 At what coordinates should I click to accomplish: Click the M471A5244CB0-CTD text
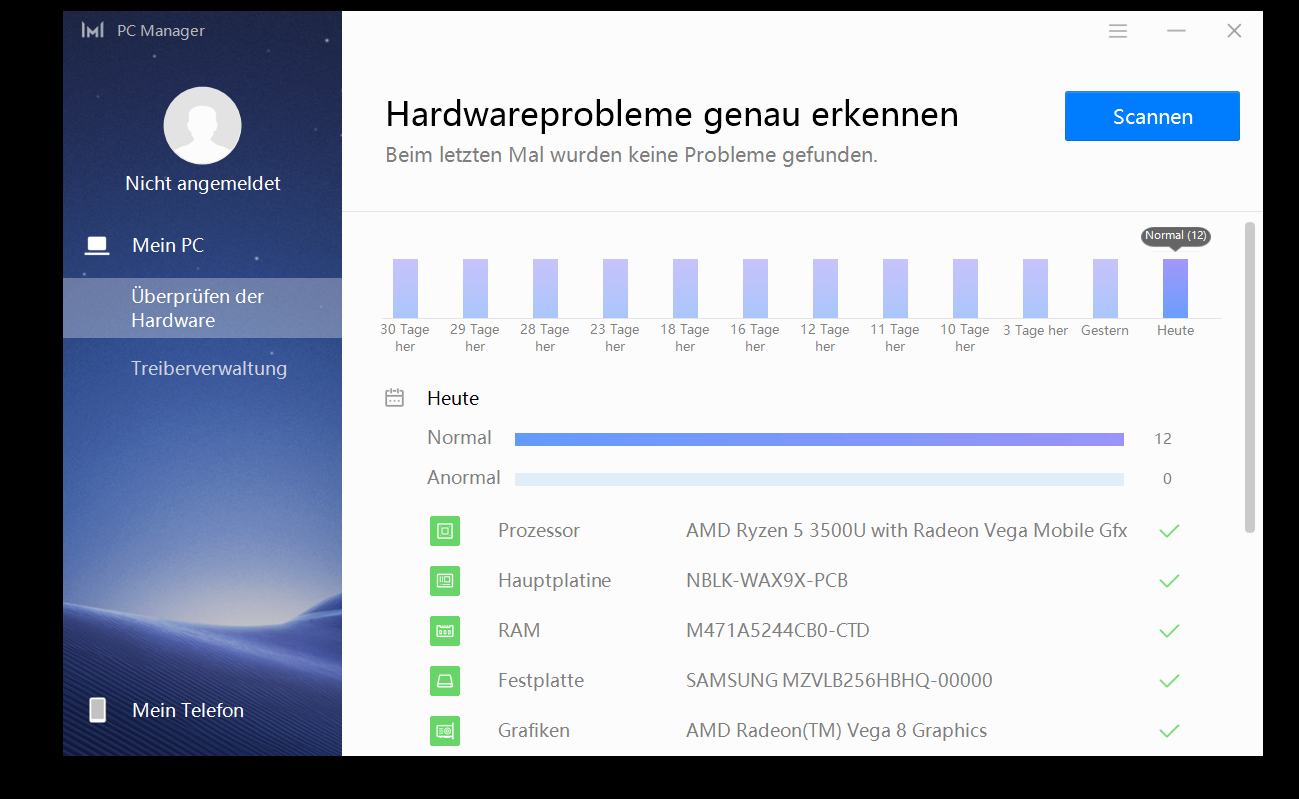click(778, 631)
